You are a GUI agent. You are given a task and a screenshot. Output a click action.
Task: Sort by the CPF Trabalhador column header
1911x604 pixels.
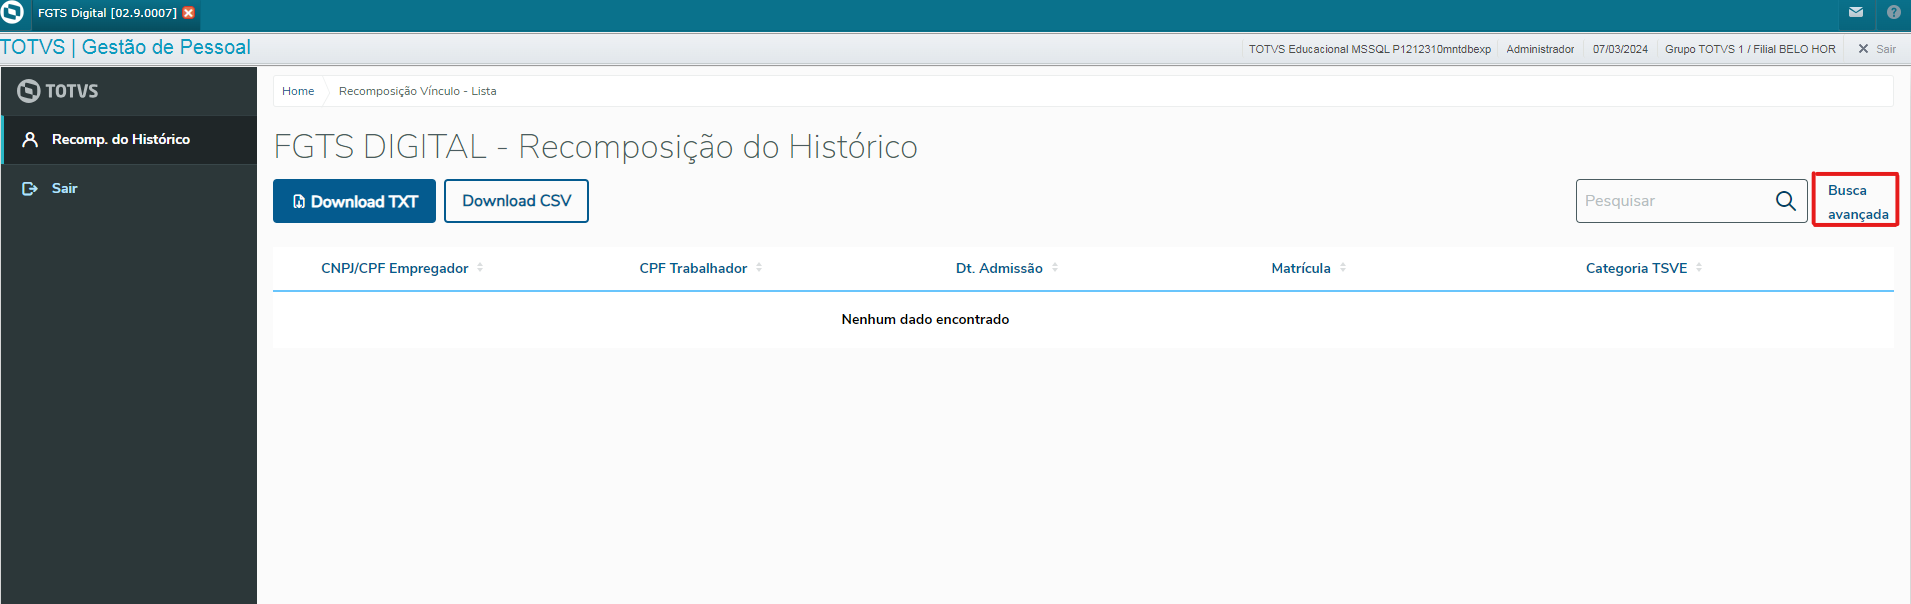click(693, 268)
